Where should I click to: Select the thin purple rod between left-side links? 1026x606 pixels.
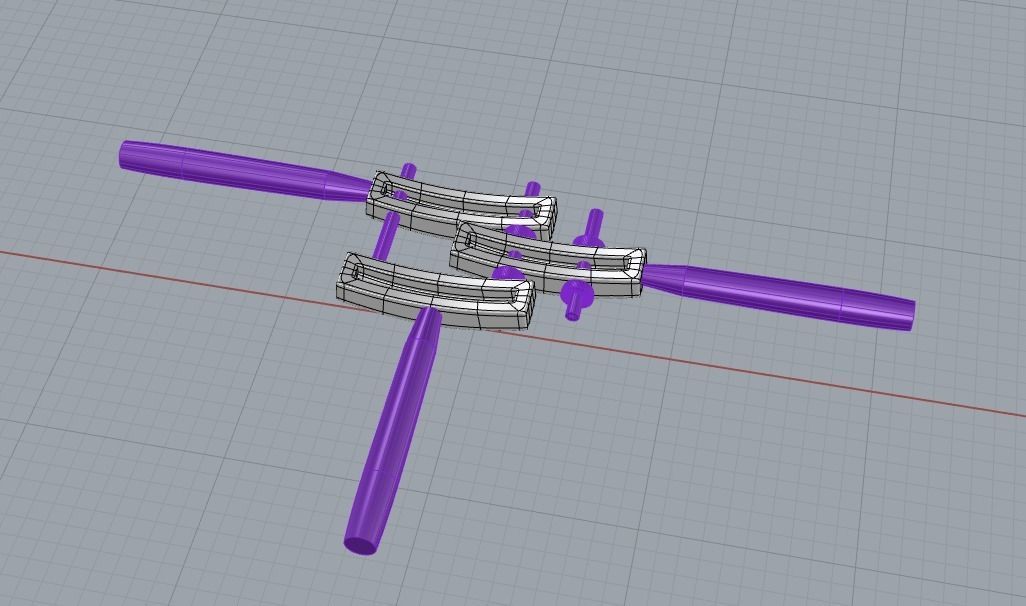386,234
